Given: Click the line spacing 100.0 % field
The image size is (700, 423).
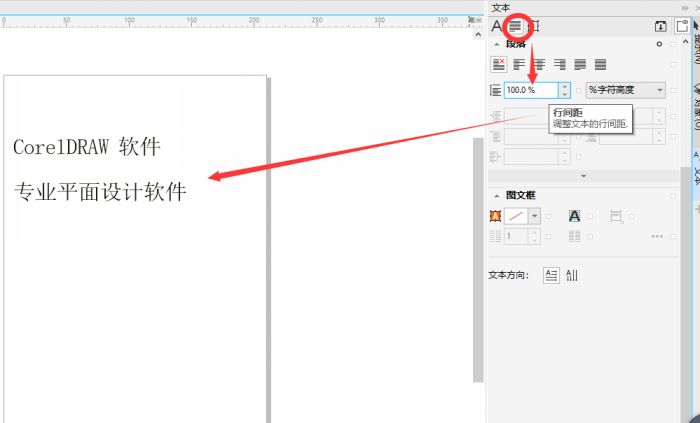Looking at the screenshot, I should 531,90.
